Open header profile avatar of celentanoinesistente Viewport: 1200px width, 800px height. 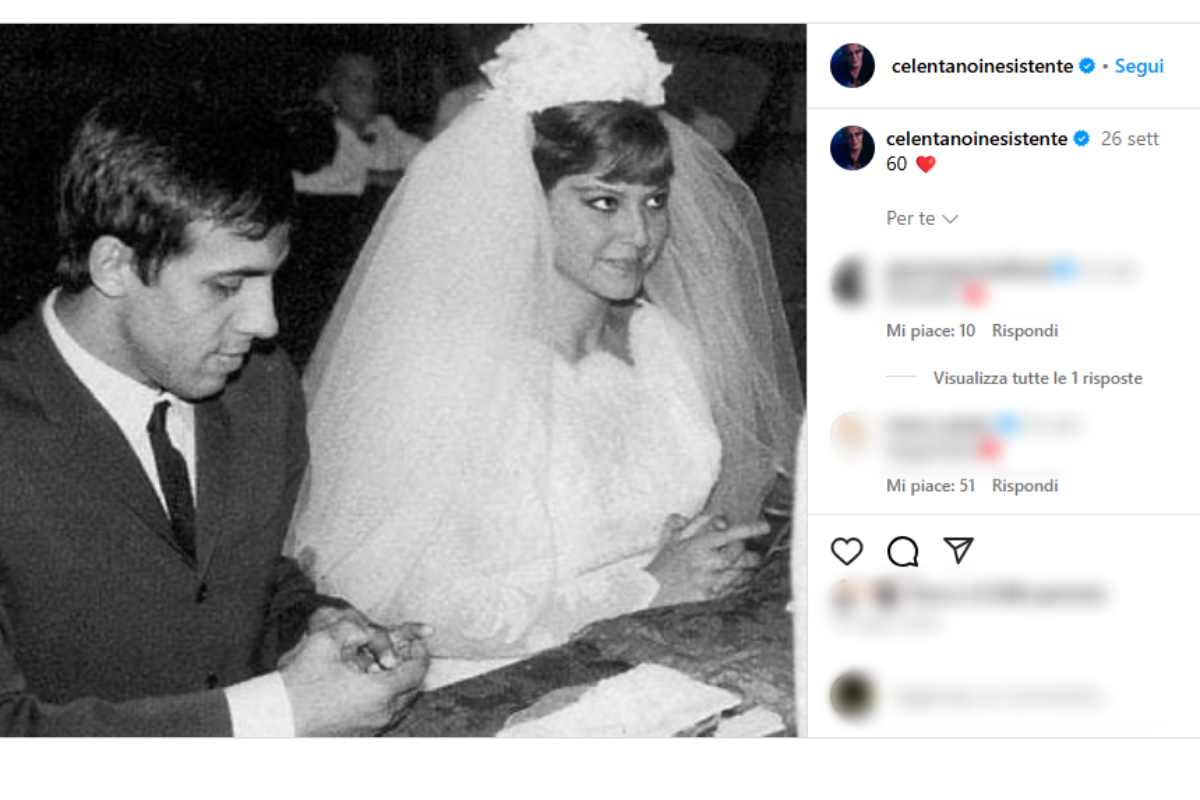pyautogui.click(x=852, y=66)
